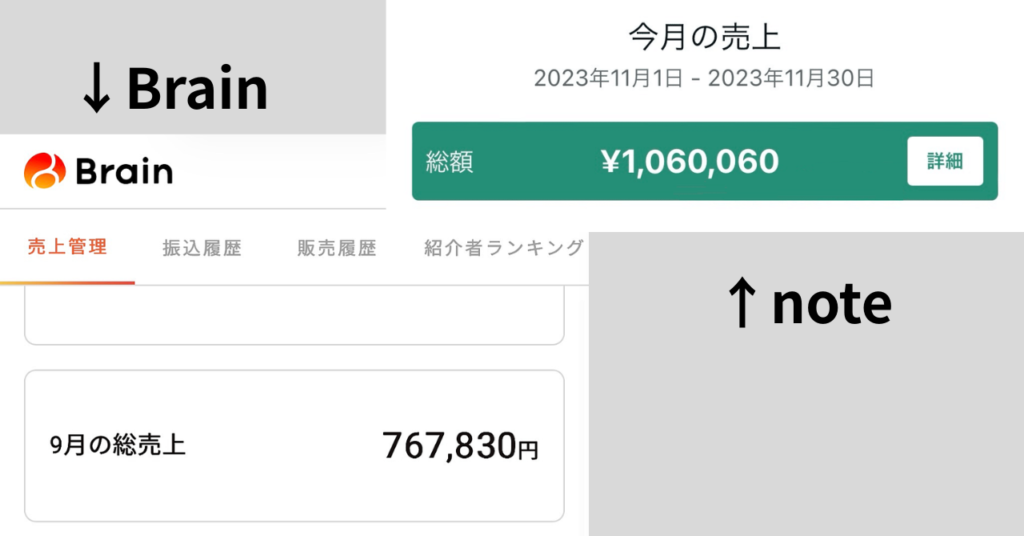The height and width of the screenshot is (536, 1024).
Task: Click the Brain logo icon
Action: 45,171
